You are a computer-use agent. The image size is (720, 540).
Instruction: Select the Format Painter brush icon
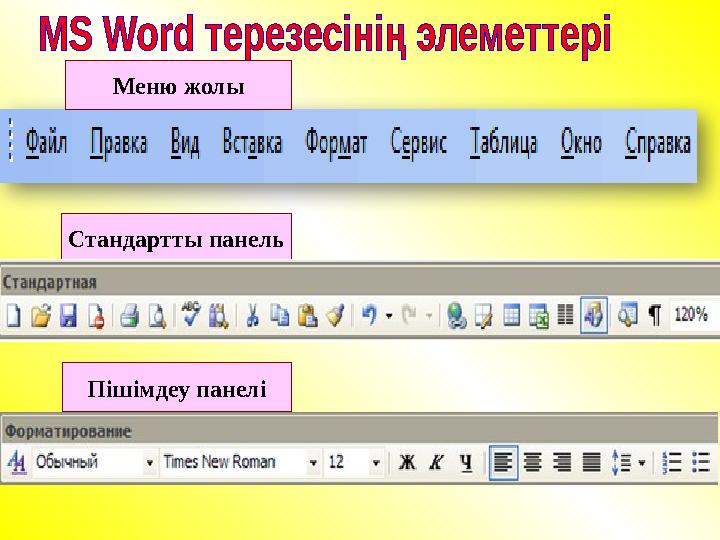tap(335, 316)
